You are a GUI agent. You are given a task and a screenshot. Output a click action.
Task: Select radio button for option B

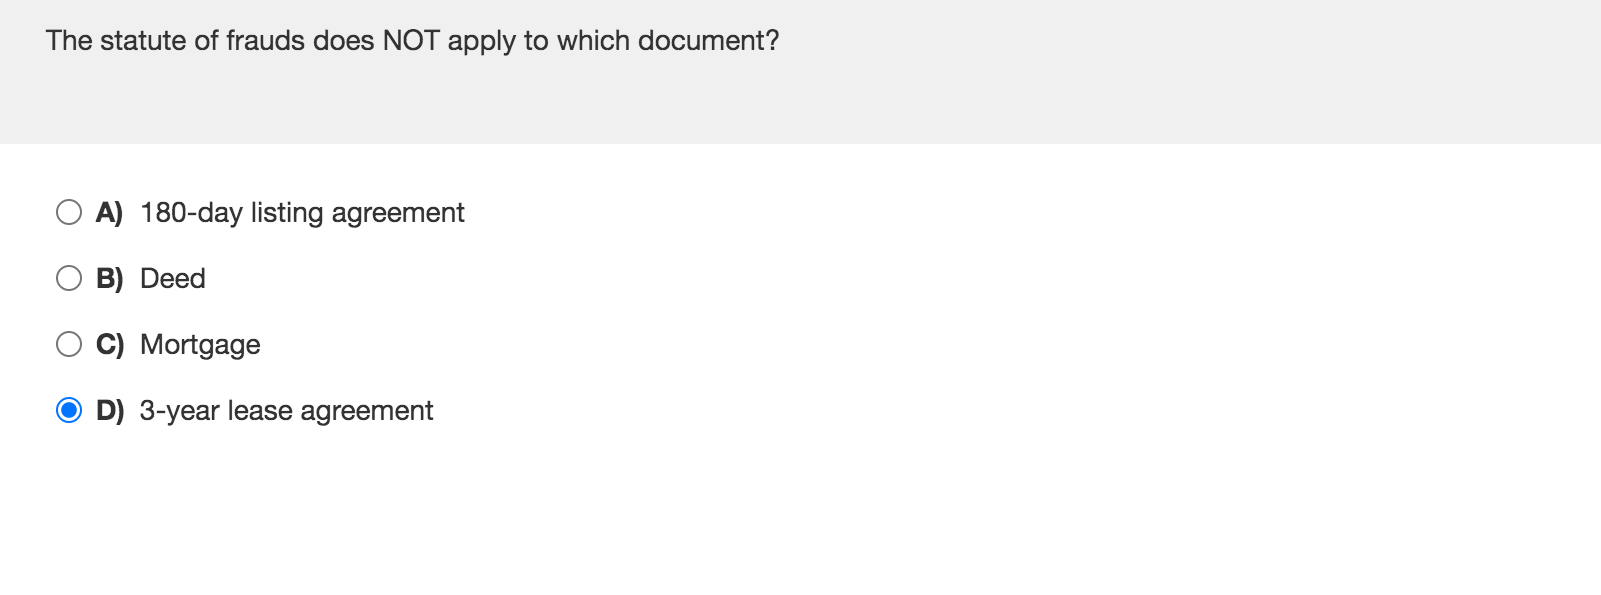coord(69,278)
